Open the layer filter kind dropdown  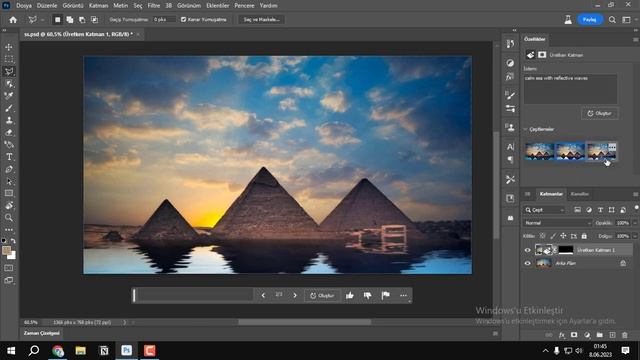click(544, 210)
